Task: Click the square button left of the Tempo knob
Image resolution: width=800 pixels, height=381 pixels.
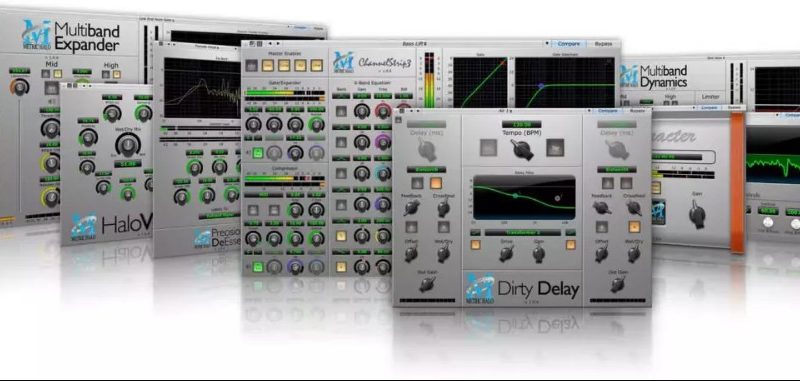Action: pos(489,147)
